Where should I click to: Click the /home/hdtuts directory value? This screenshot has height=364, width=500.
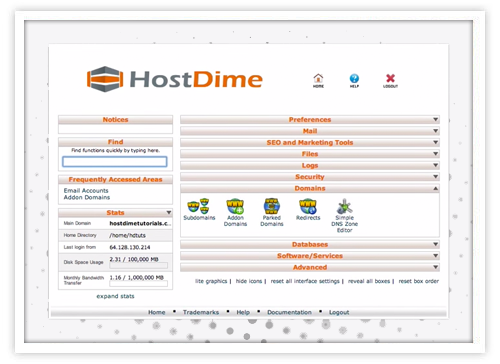127,235
